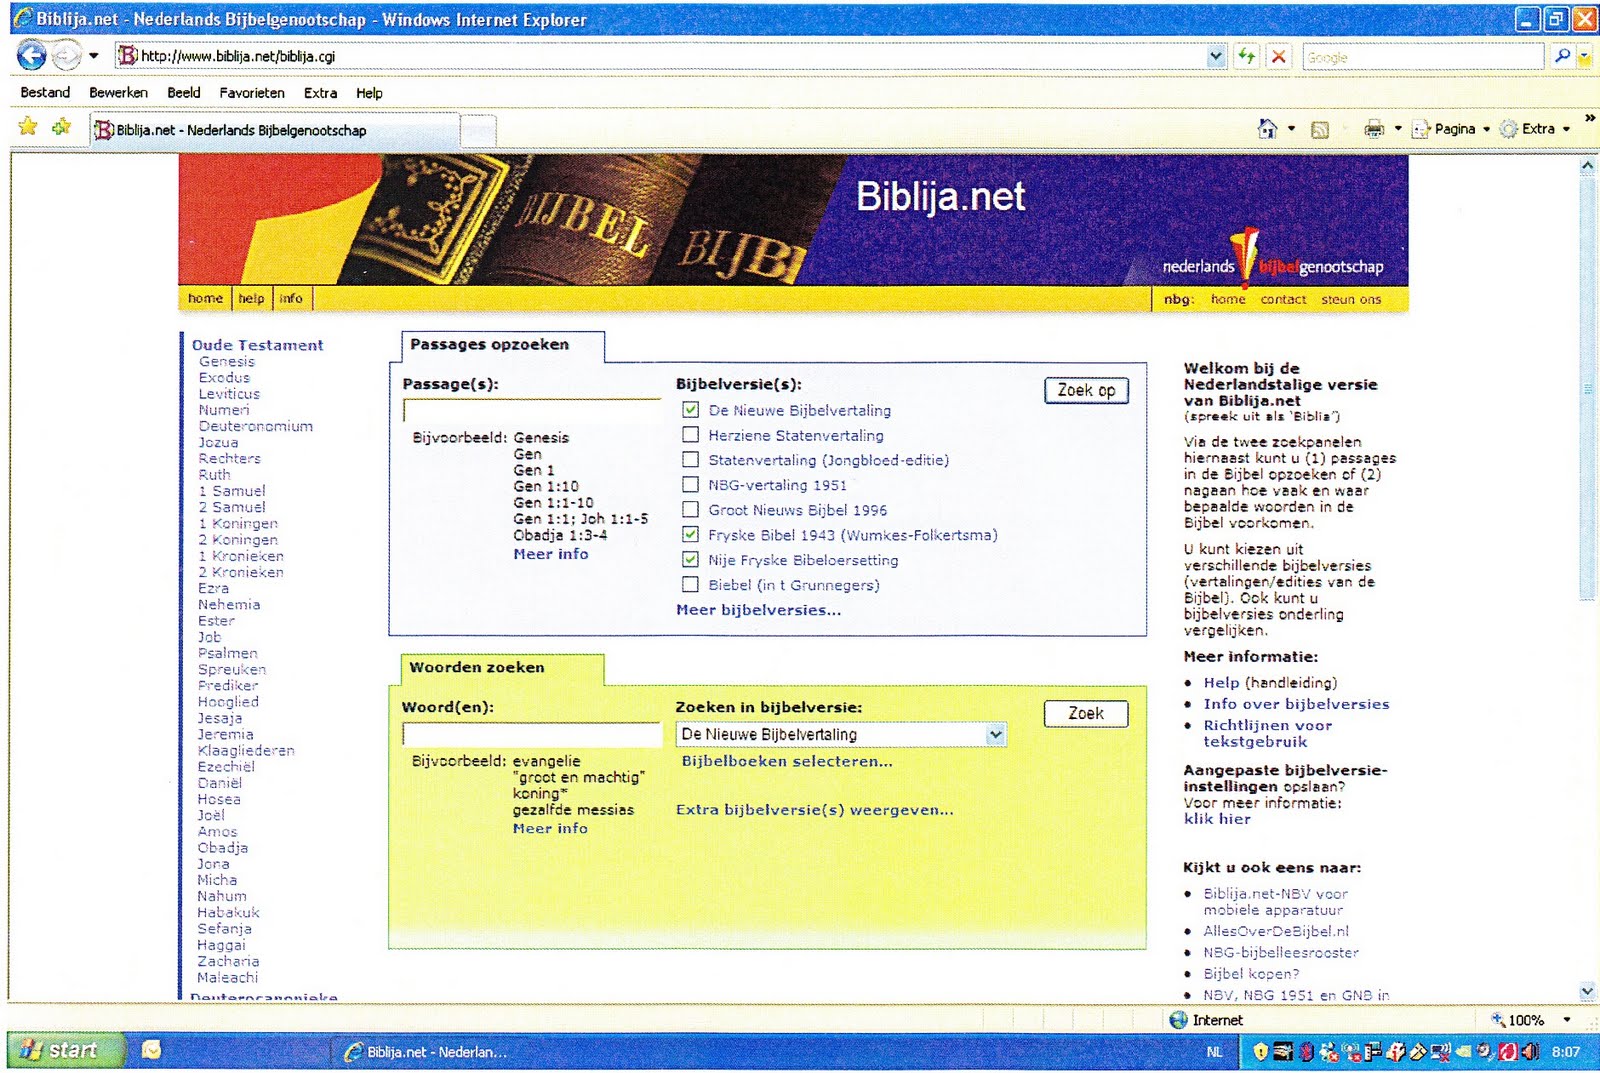Viewport: 1600px width, 1073px height.
Task: Click the Home house icon in the command bar
Action: click(x=1267, y=129)
